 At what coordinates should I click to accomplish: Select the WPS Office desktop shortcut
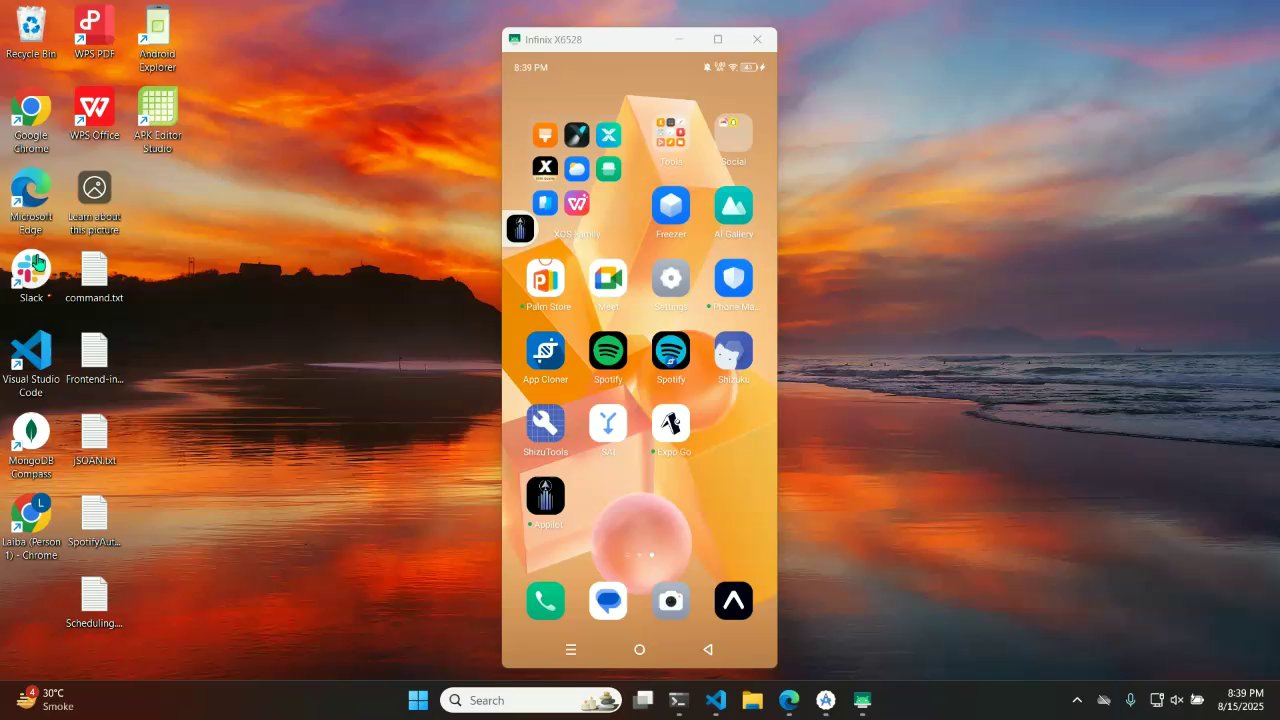(94, 115)
